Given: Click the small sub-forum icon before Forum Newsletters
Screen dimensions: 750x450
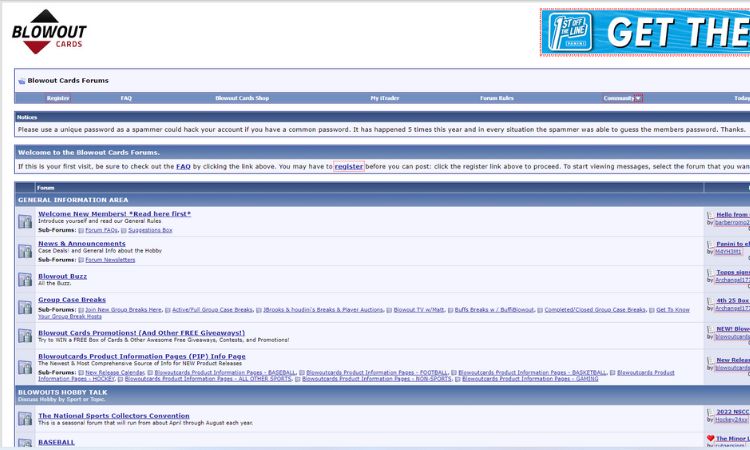Looking at the screenshot, I should (81, 260).
